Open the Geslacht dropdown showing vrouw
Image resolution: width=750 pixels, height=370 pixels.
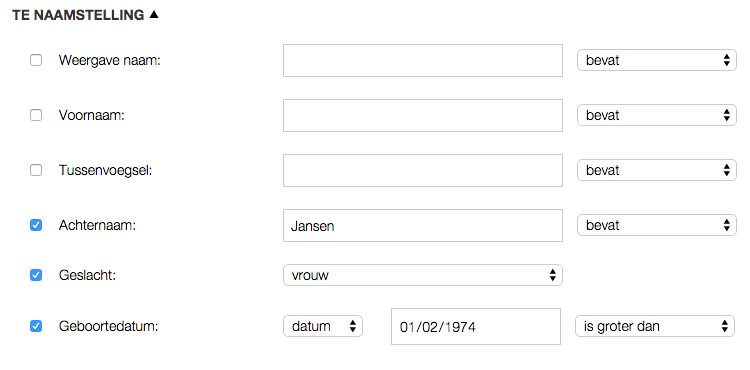pyautogui.click(x=423, y=275)
